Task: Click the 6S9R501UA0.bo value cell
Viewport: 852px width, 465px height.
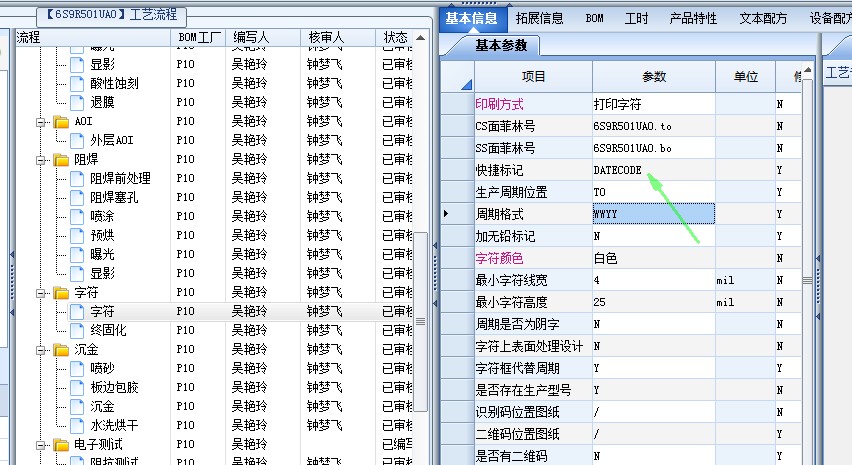Action: point(654,148)
